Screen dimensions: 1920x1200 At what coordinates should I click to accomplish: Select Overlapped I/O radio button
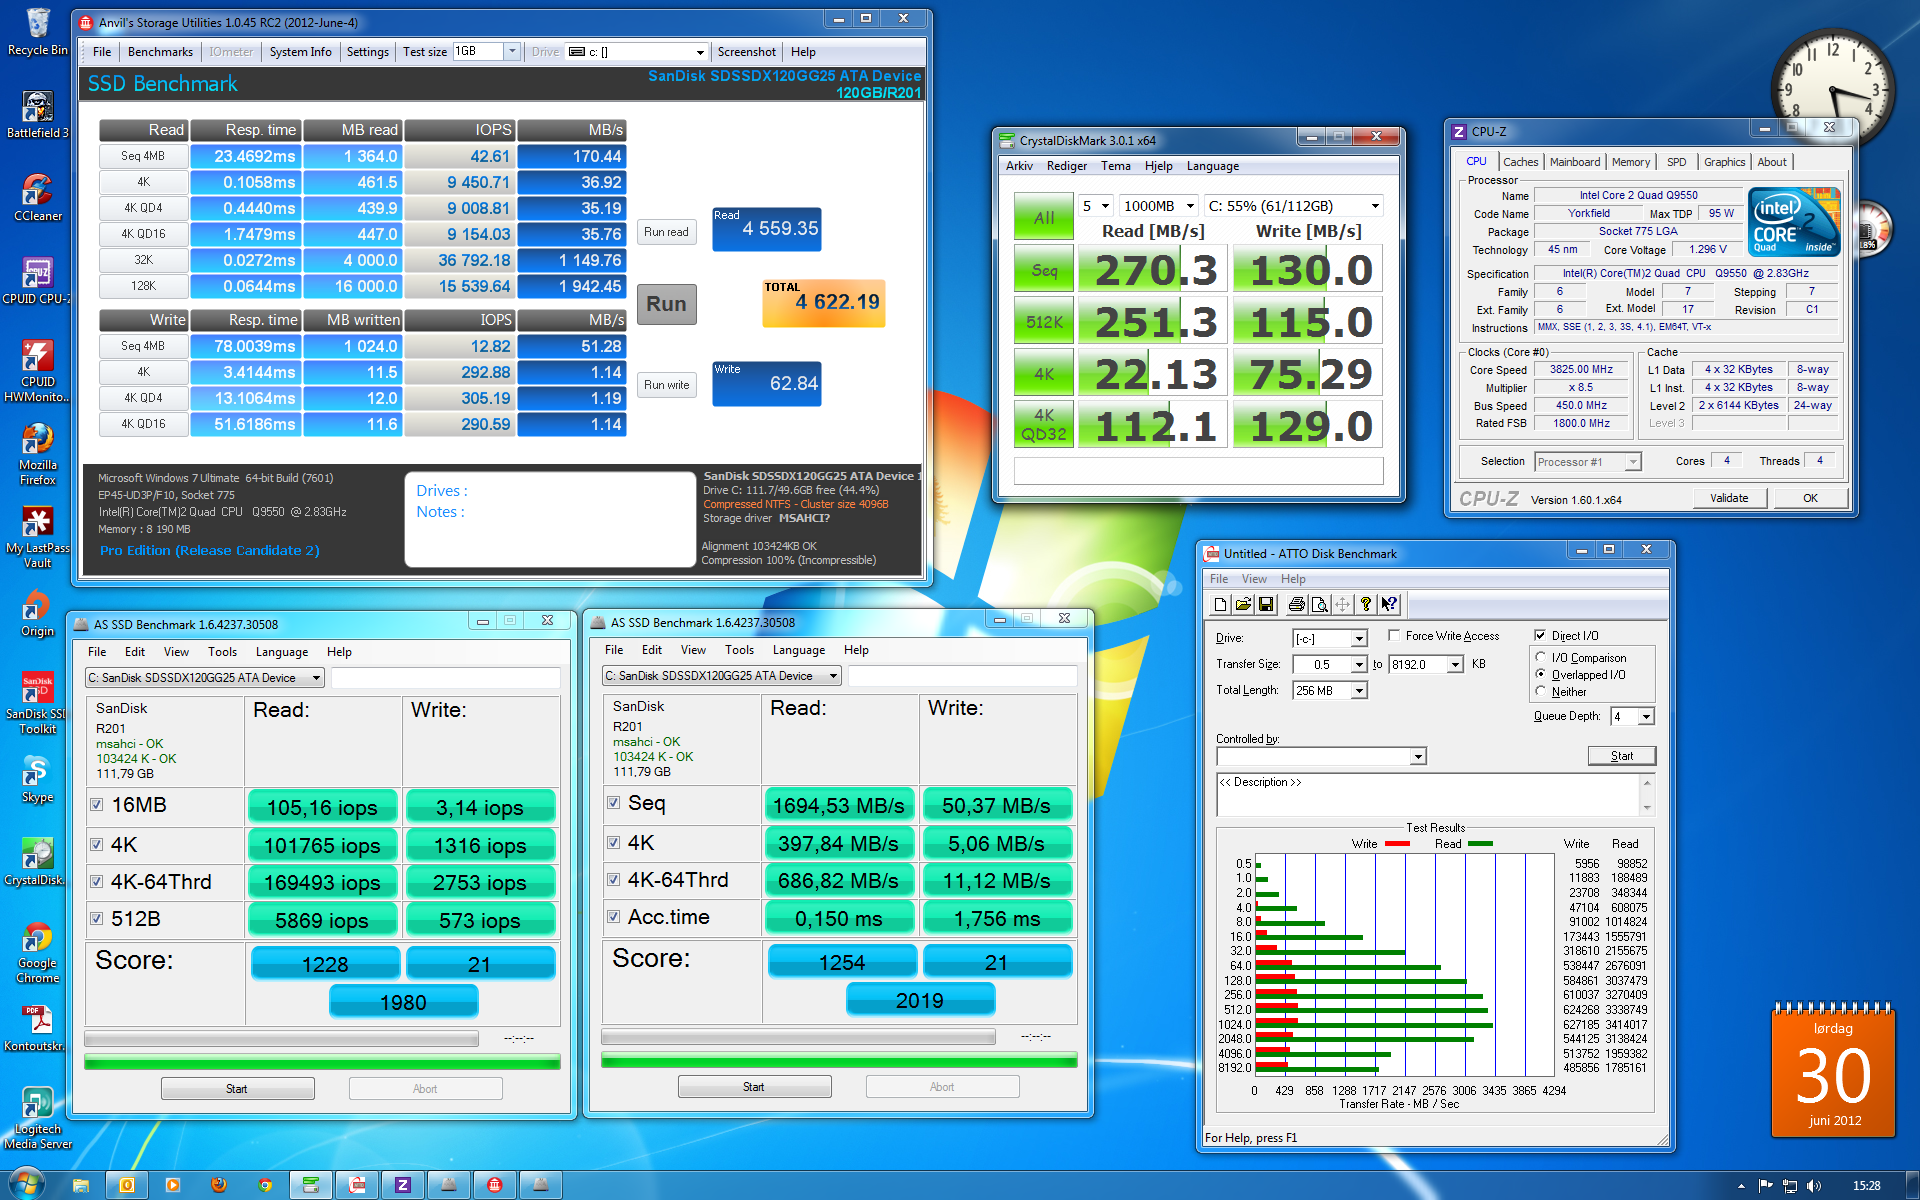pyautogui.click(x=1541, y=675)
